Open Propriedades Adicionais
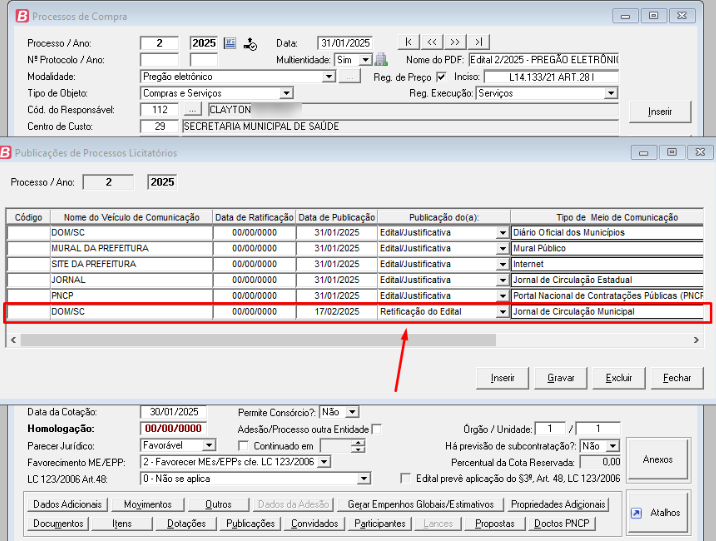This screenshot has height=541, width=716. (x=558, y=504)
